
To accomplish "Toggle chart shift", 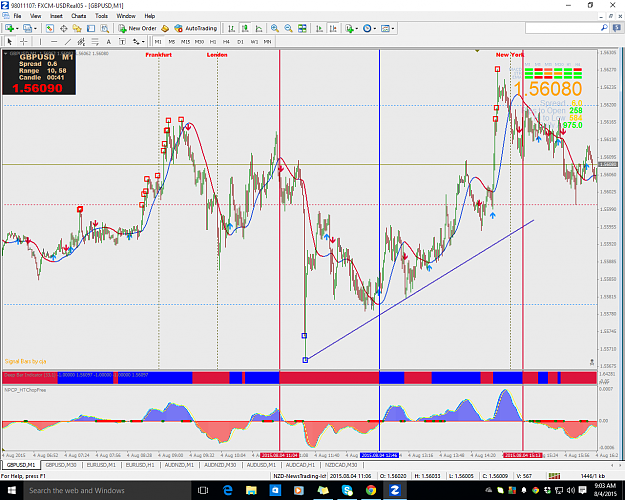I will (x=333, y=28).
